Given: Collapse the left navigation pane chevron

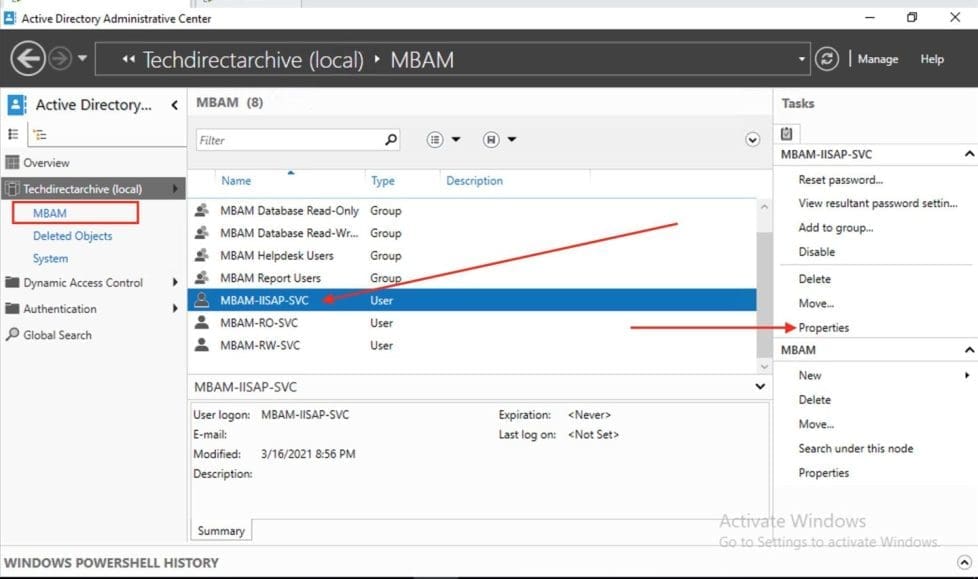Looking at the screenshot, I should [174, 105].
